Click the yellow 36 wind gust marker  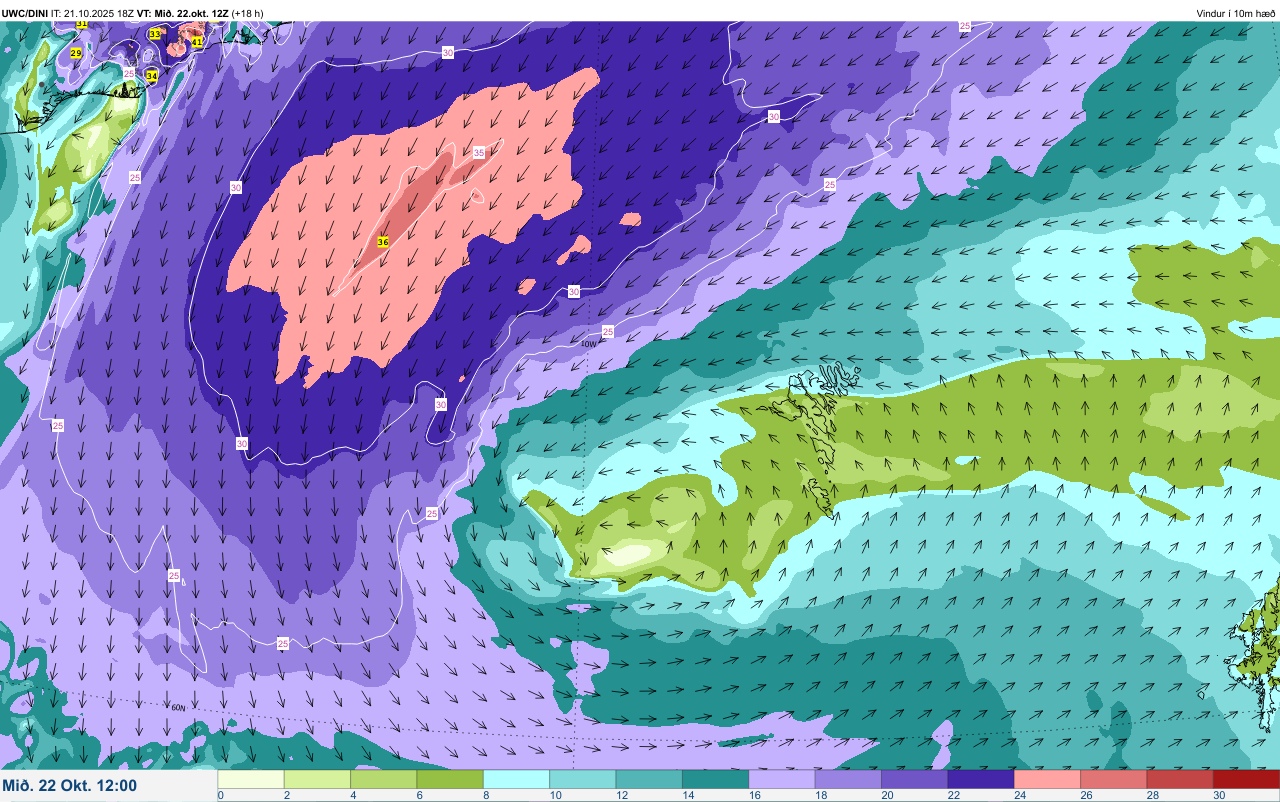pyautogui.click(x=383, y=242)
